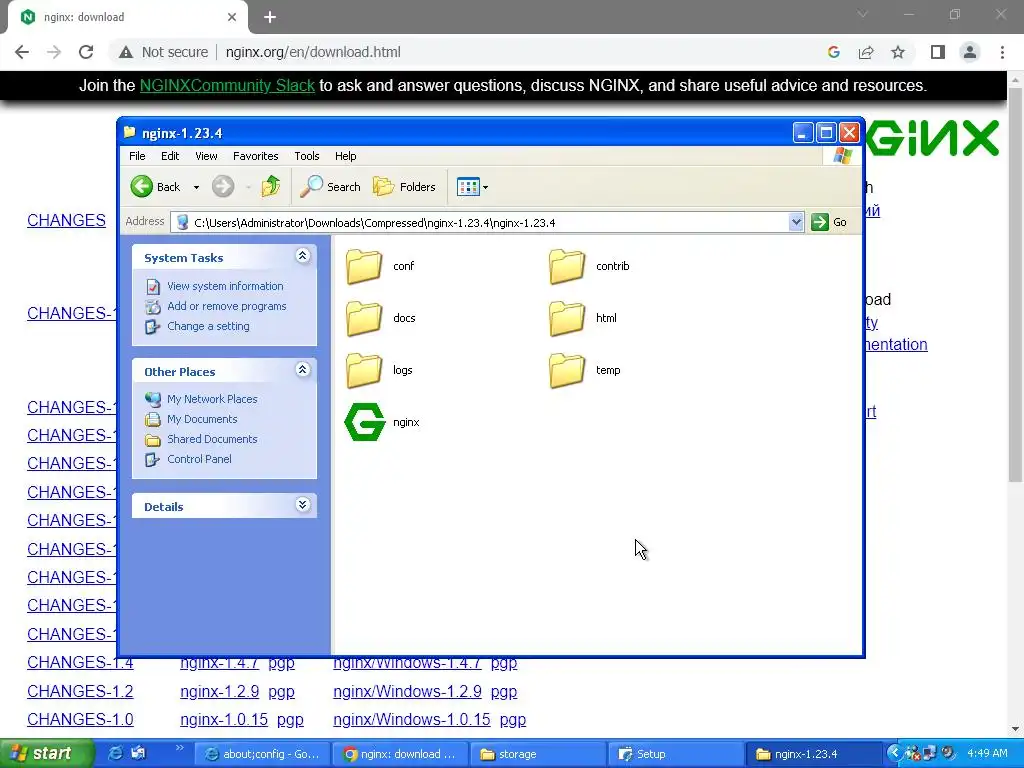Click the share icon in Chrome's address bar
This screenshot has width=1024, height=768.
pos(866,52)
